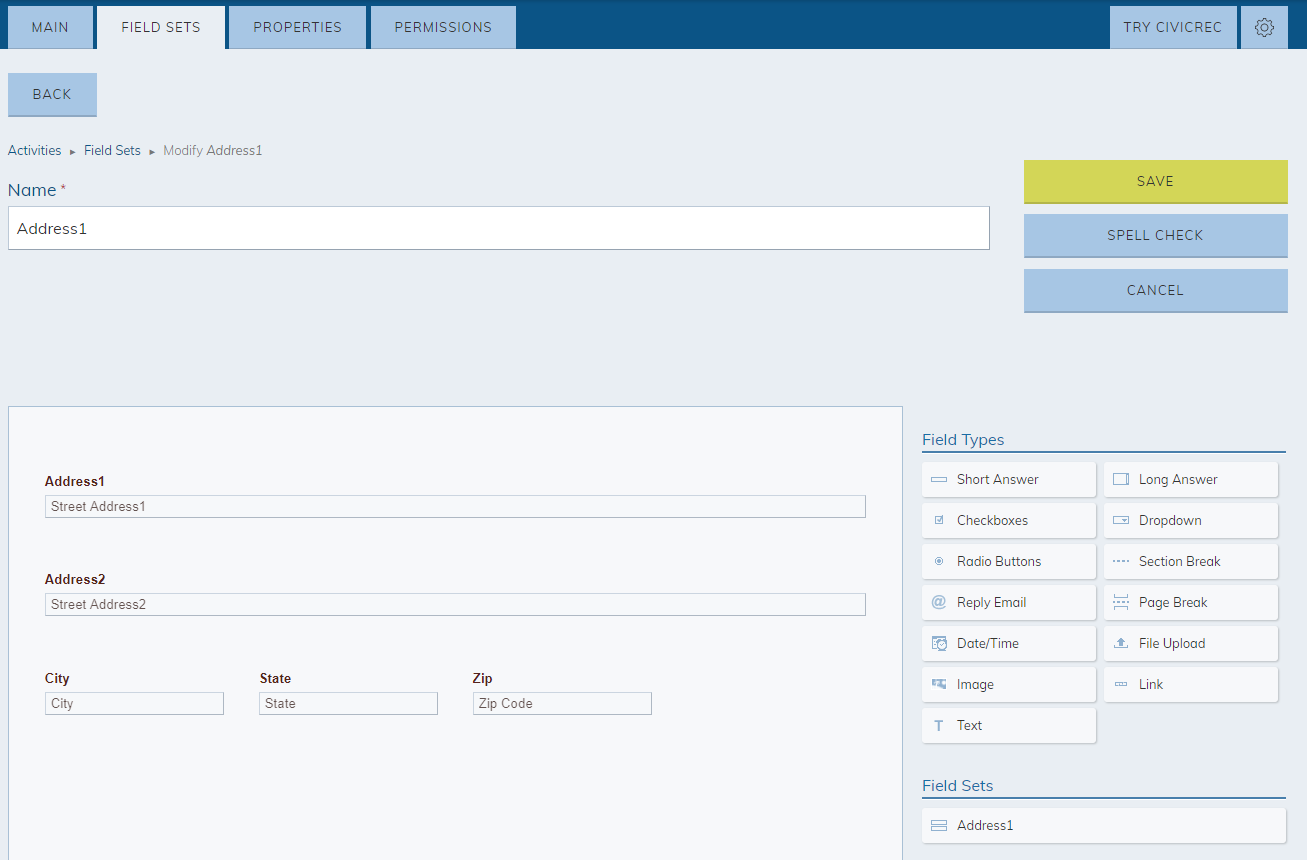Select the Field Sets tab
Image resolution: width=1307 pixels, height=860 pixels.
coord(161,27)
